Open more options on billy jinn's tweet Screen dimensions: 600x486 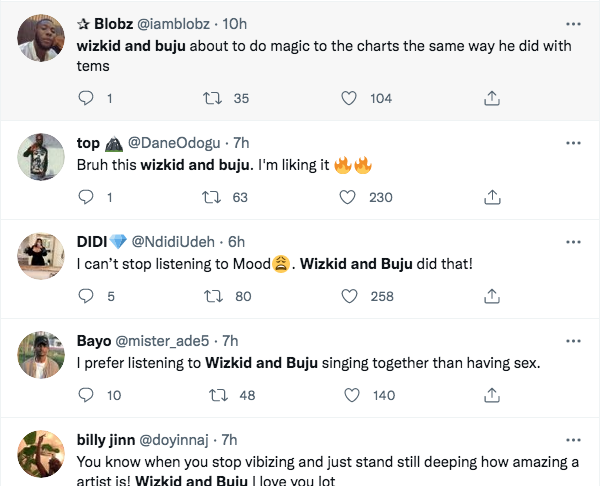pyautogui.click(x=573, y=440)
